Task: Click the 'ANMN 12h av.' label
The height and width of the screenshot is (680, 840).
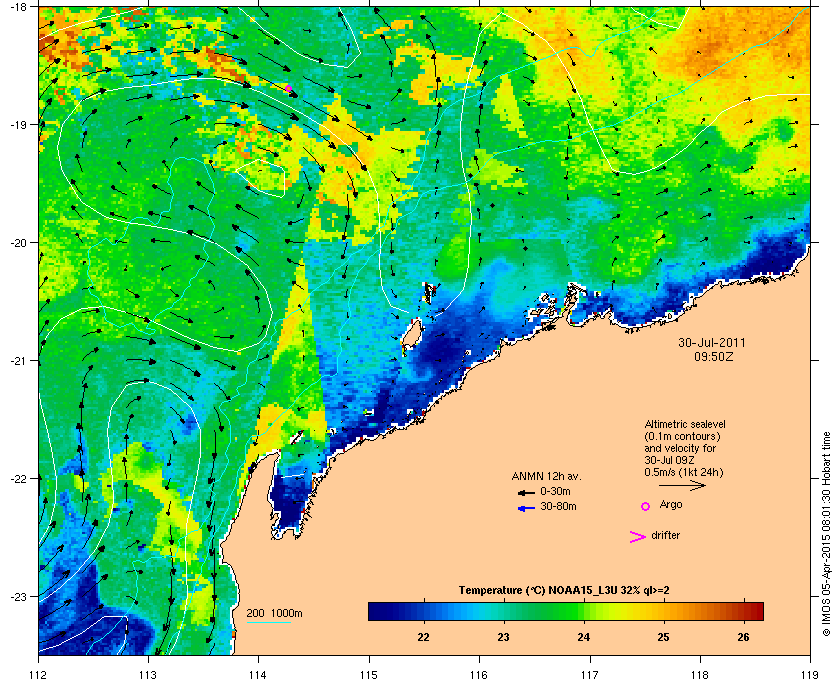Action: (x=546, y=476)
